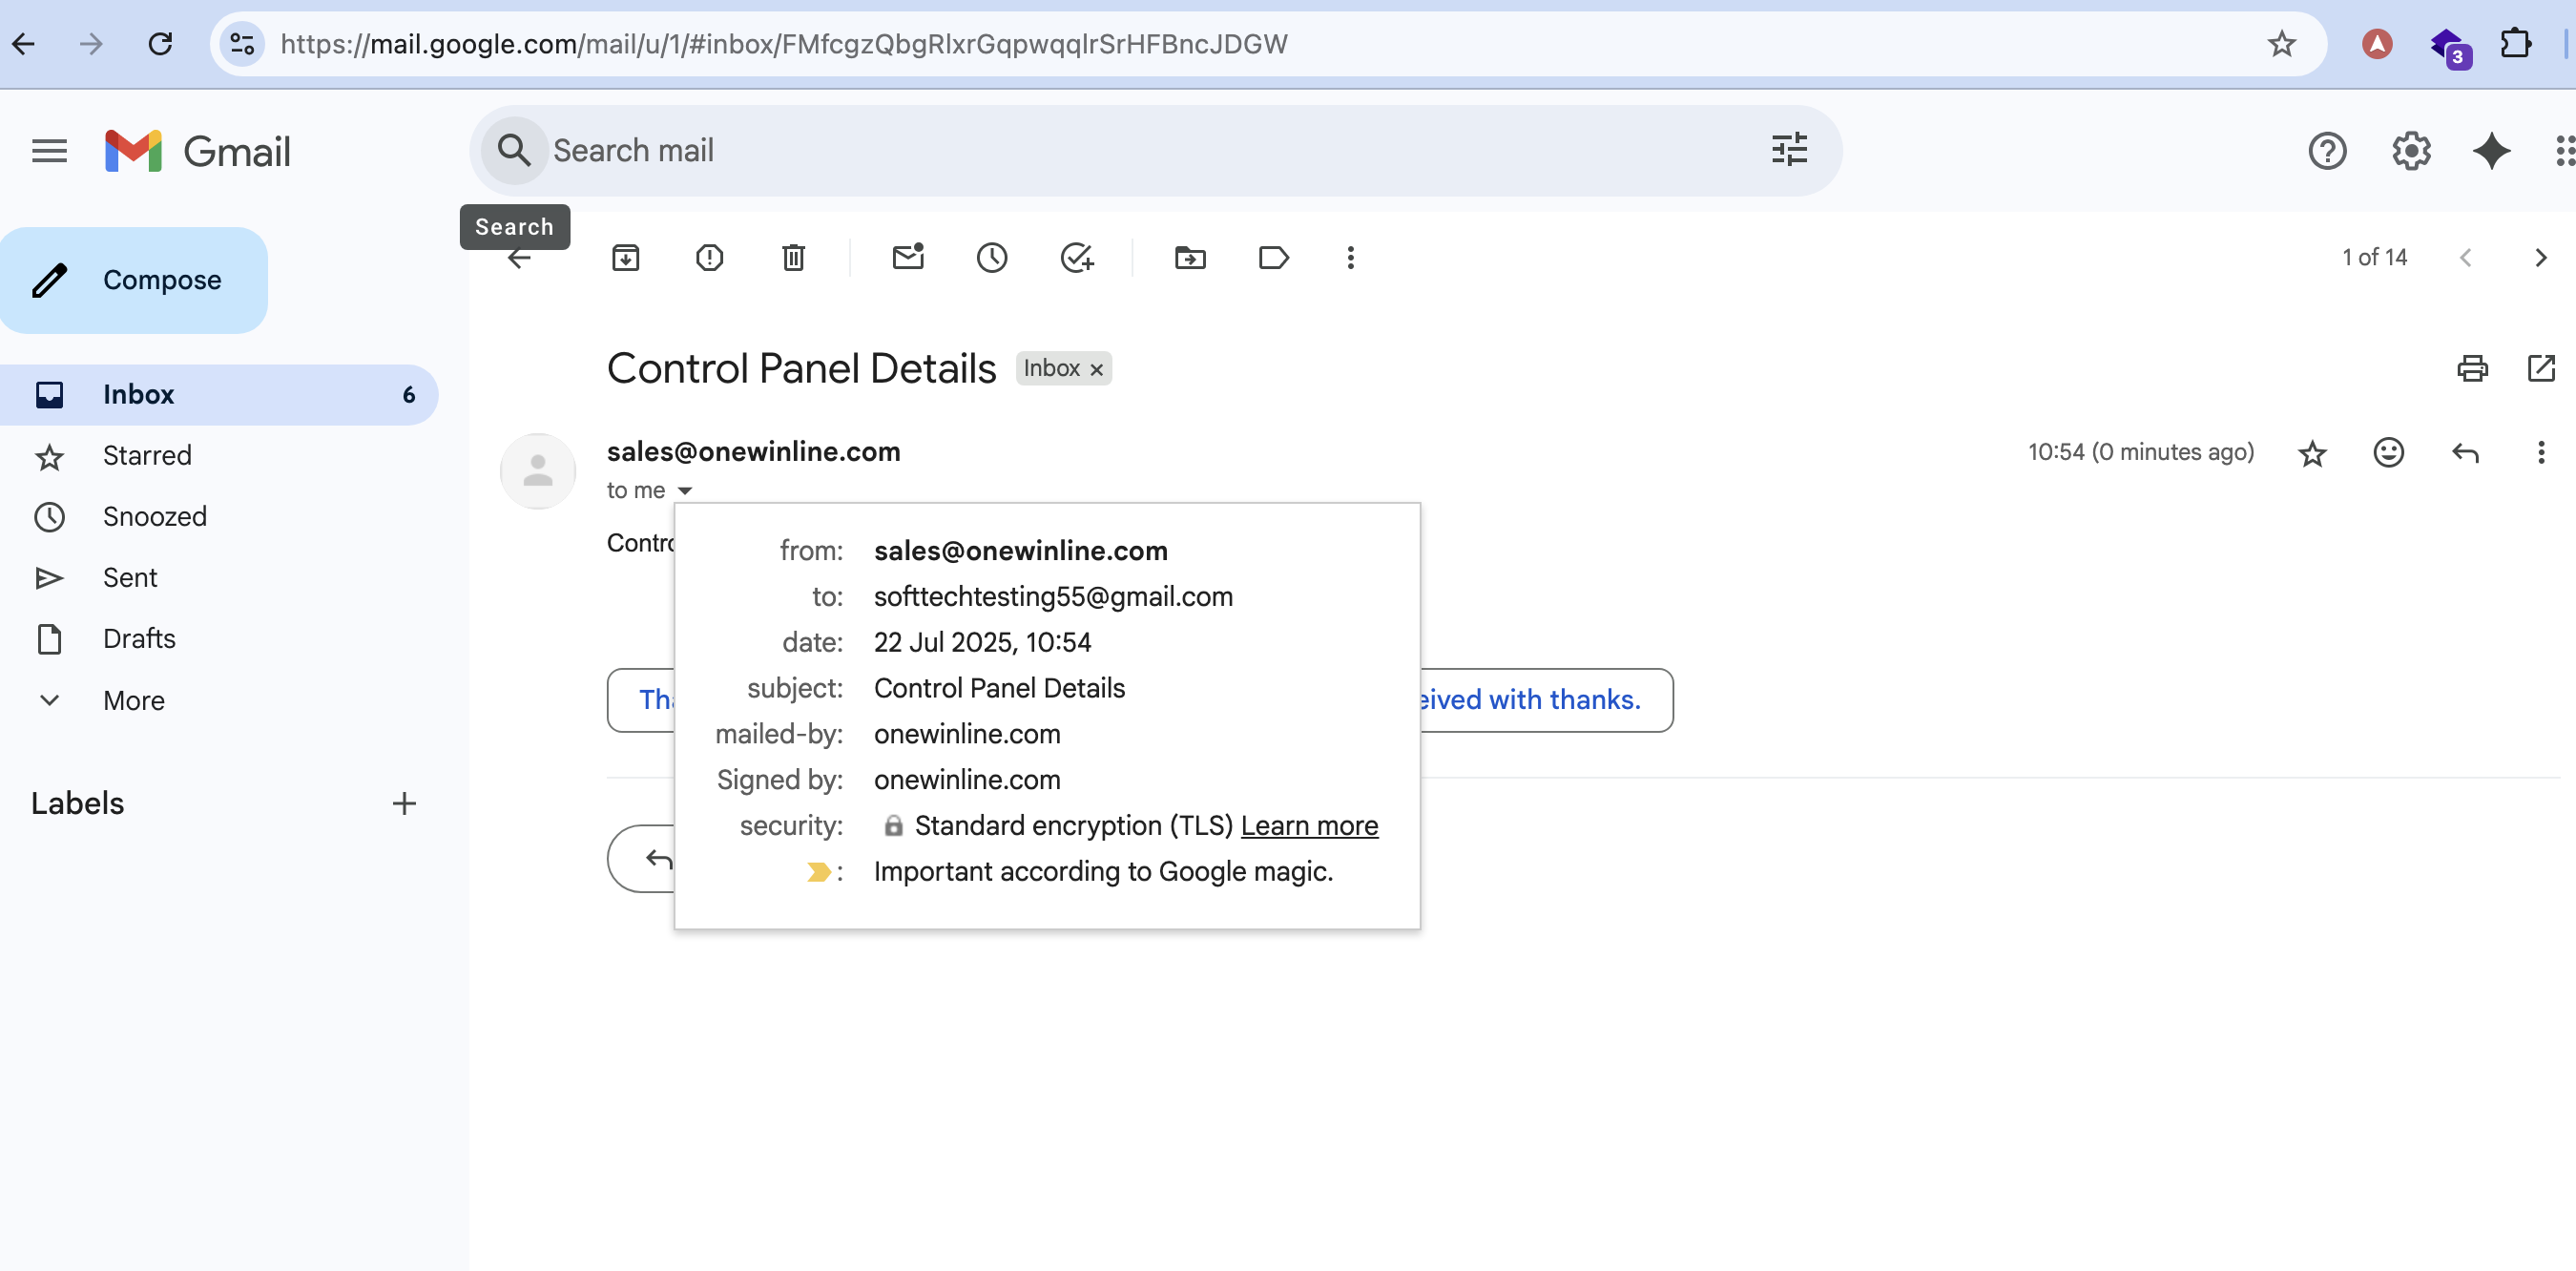Collapse the 'to me' details dropdown
This screenshot has width=2576, height=1271.
[x=685, y=491]
